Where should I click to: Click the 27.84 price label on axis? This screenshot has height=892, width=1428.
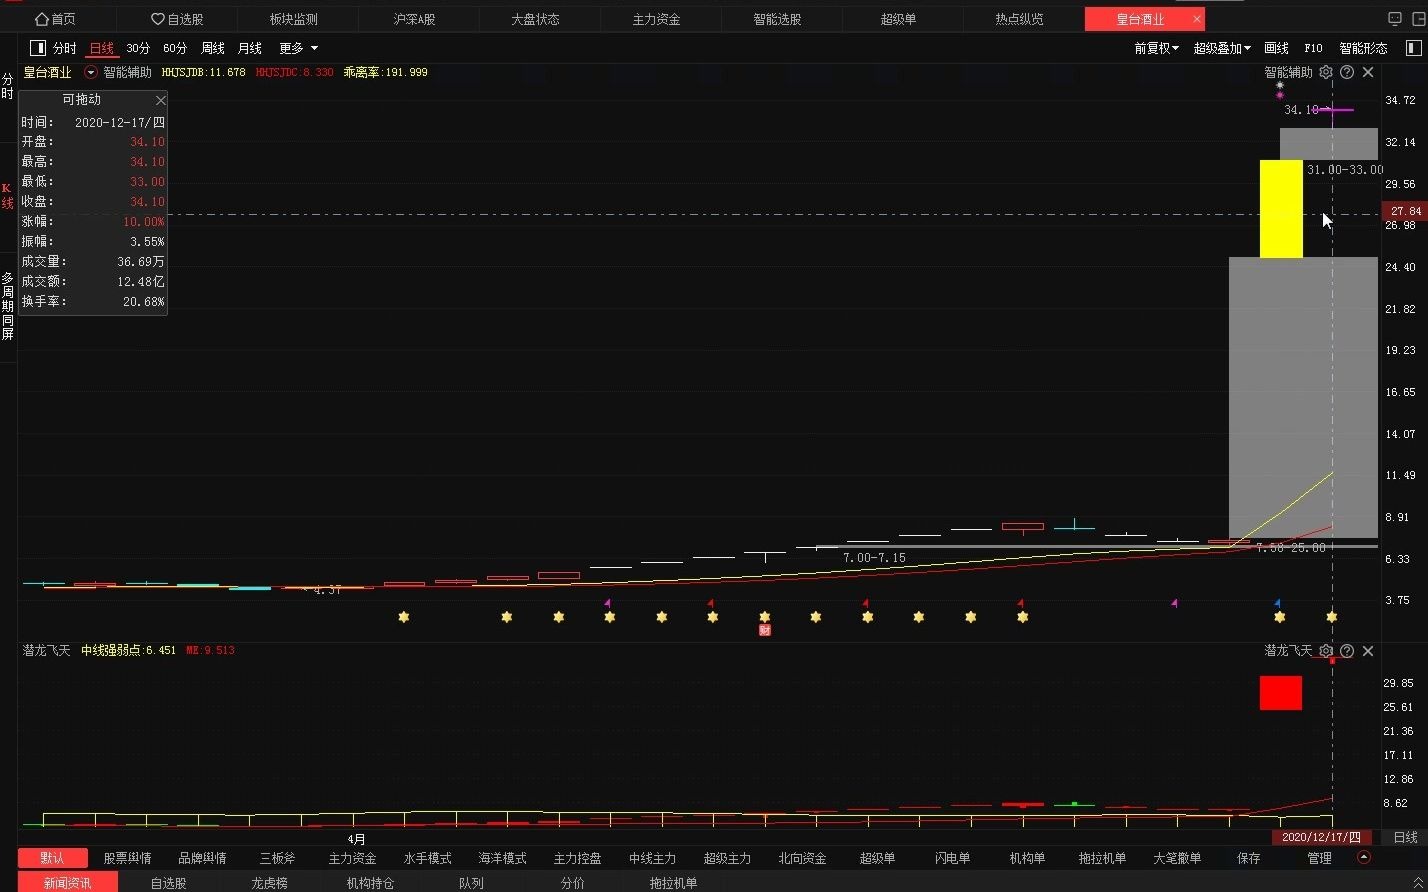(1404, 211)
